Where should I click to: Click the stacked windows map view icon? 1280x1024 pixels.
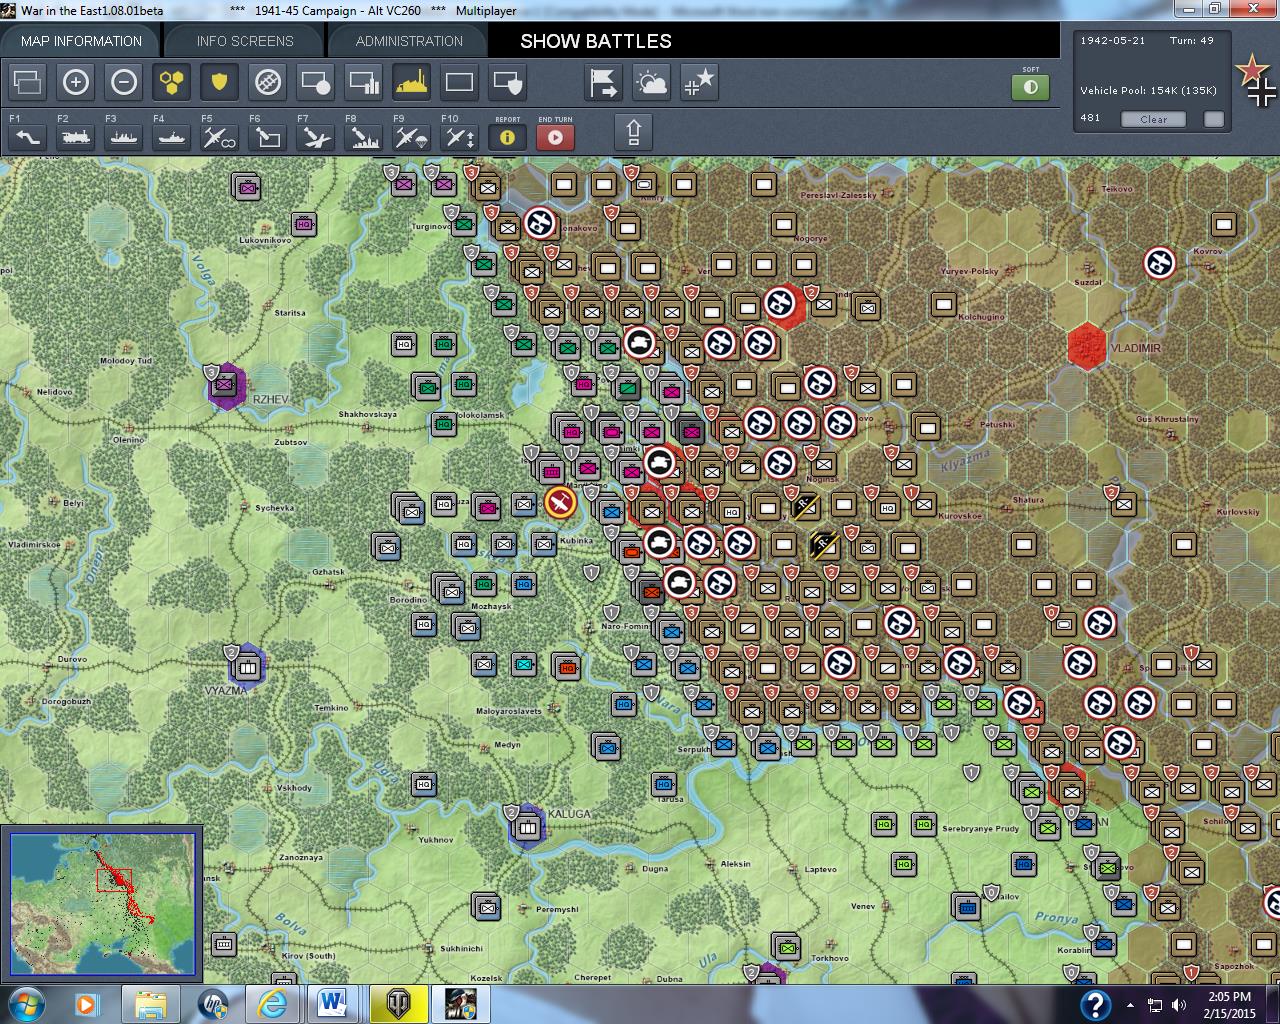(x=28, y=82)
